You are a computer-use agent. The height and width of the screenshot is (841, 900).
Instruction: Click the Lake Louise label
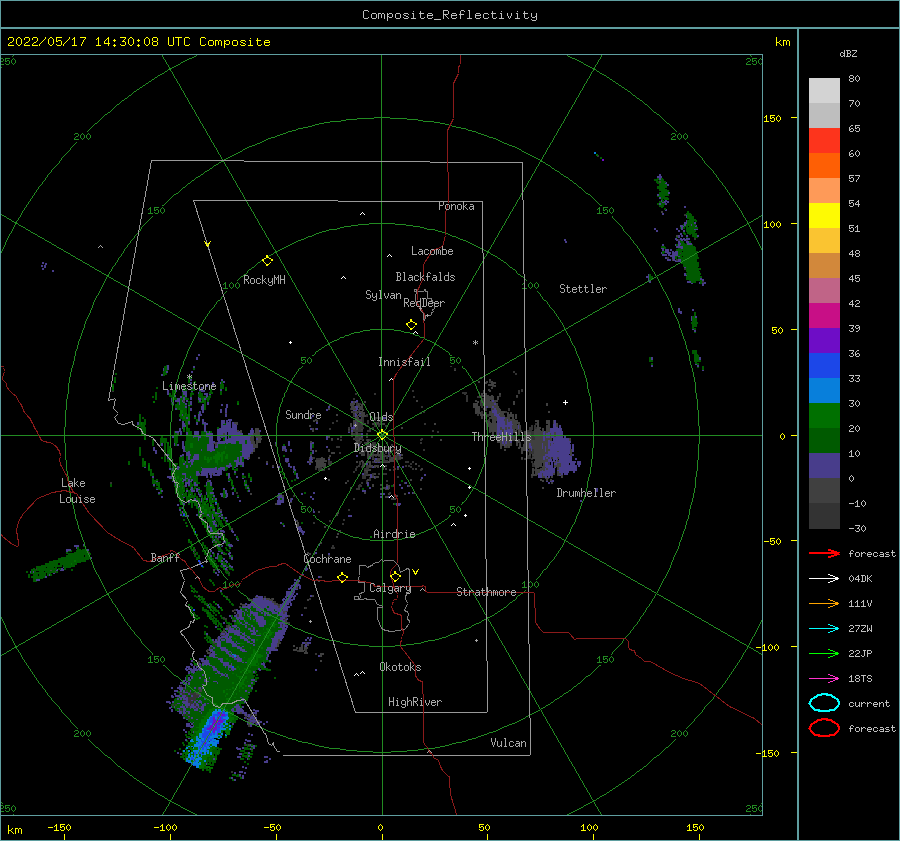(77, 491)
